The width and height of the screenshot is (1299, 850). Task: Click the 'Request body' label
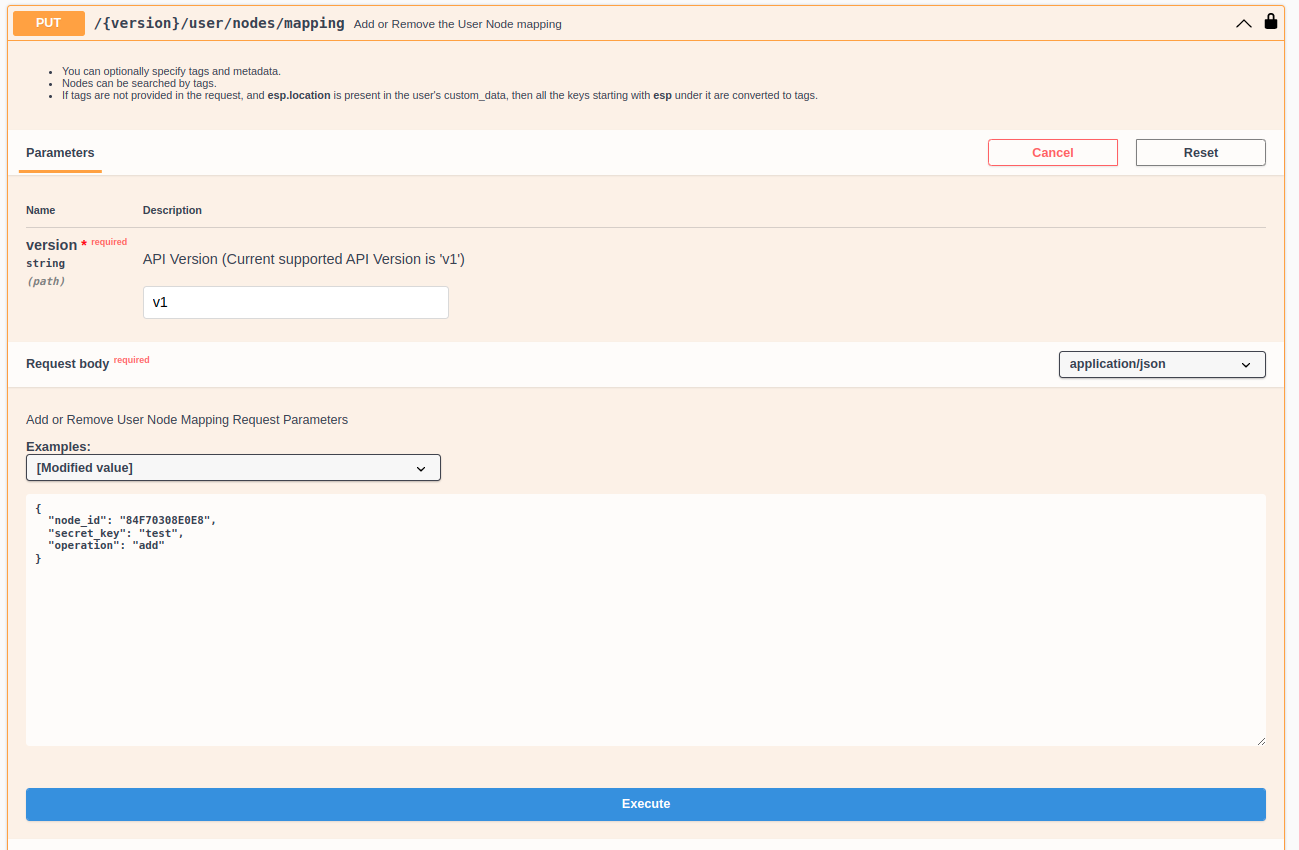click(x=67, y=364)
